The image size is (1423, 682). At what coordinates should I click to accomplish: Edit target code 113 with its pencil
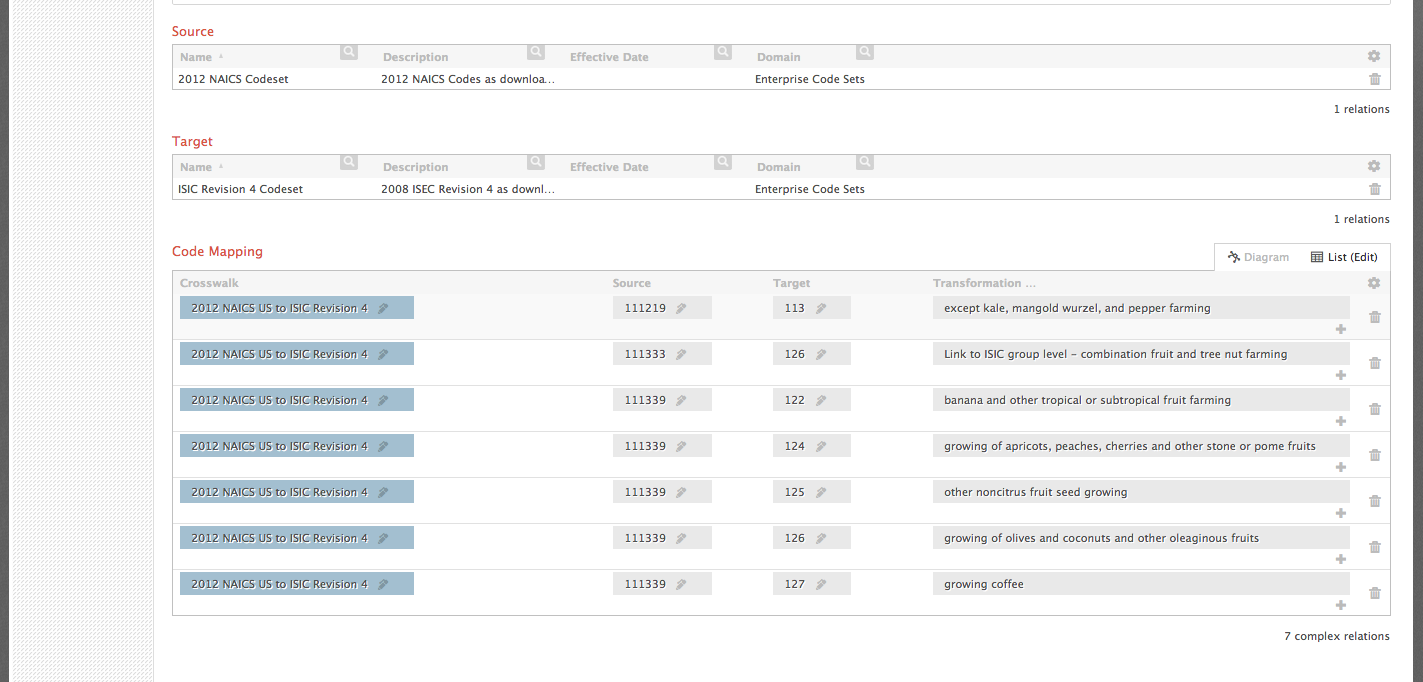click(x=821, y=308)
